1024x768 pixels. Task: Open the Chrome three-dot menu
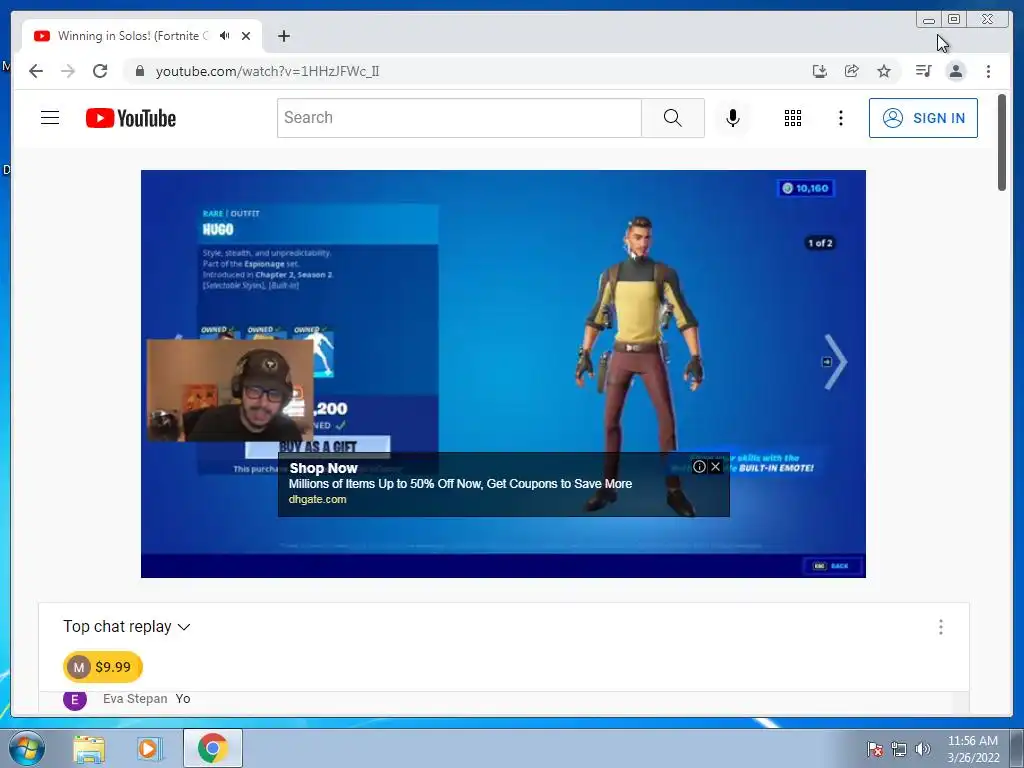point(988,71)
